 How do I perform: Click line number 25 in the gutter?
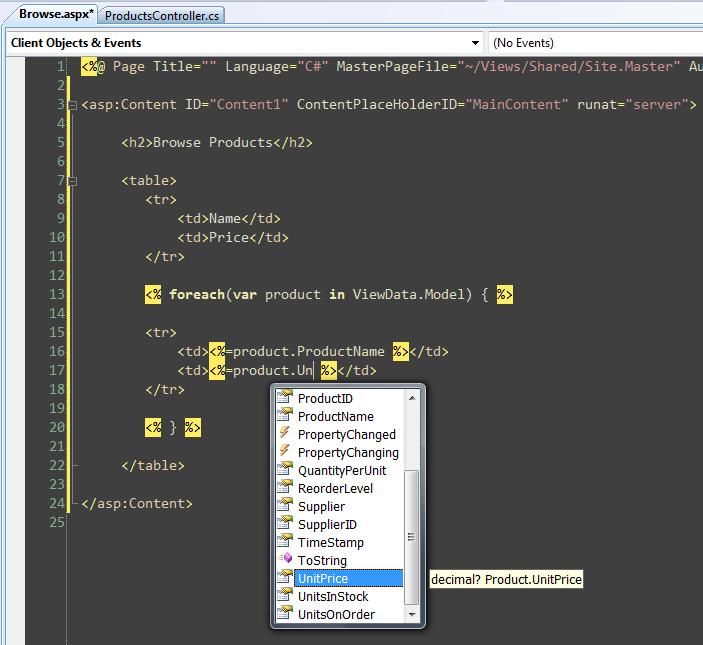[57, 523]
